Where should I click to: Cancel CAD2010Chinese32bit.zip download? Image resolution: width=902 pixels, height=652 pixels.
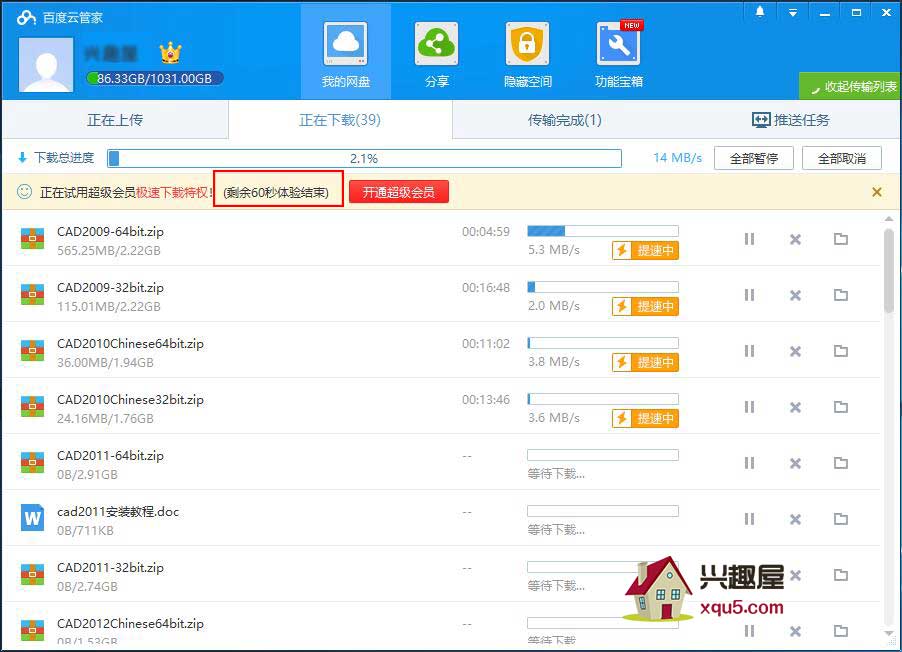click(x=795, y=407)
